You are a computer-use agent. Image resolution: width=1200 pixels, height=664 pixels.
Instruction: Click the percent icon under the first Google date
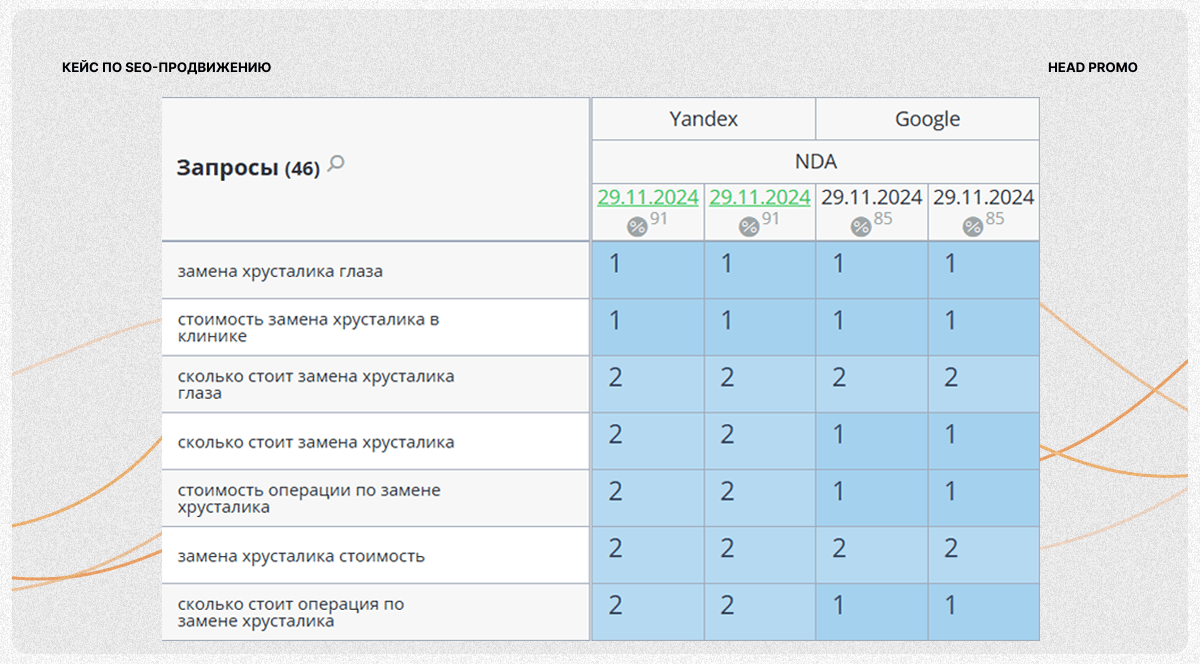pyautogui.click(x=861, y=227)
